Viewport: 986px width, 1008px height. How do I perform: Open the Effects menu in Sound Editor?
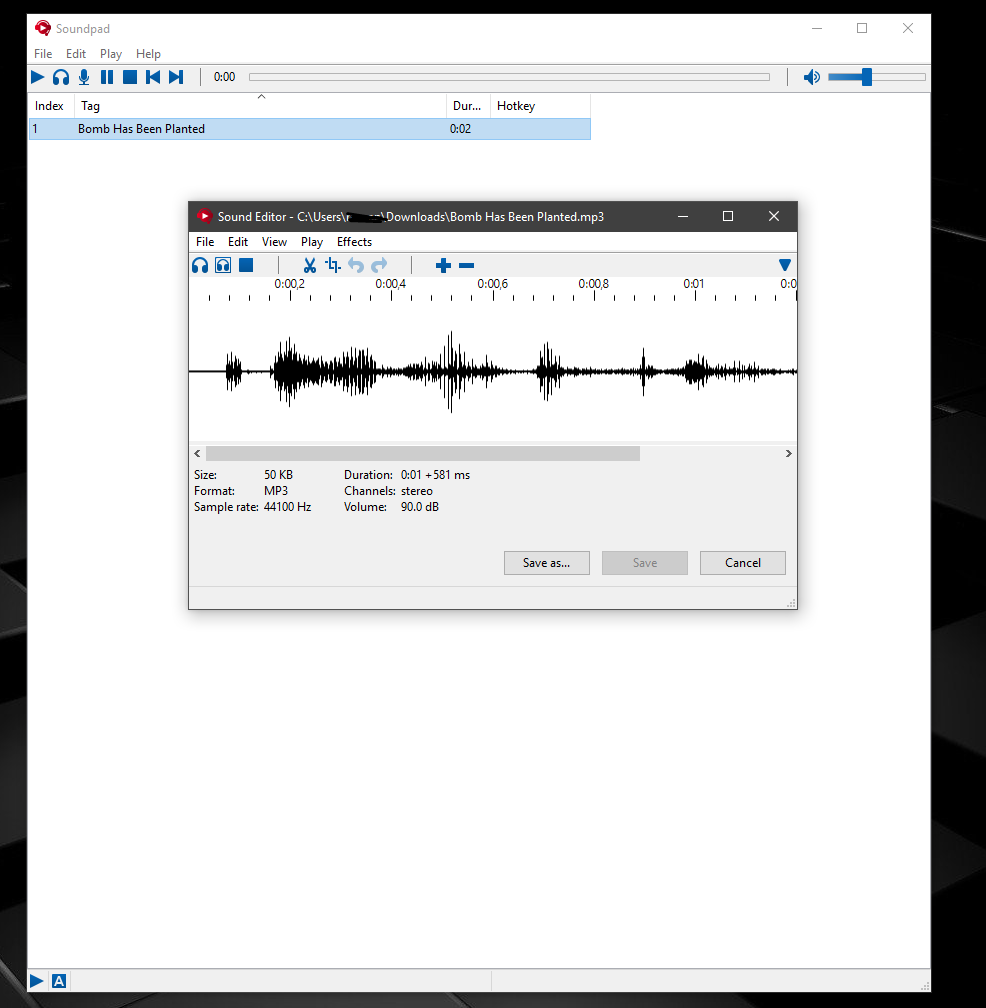(x=354, y=242)
